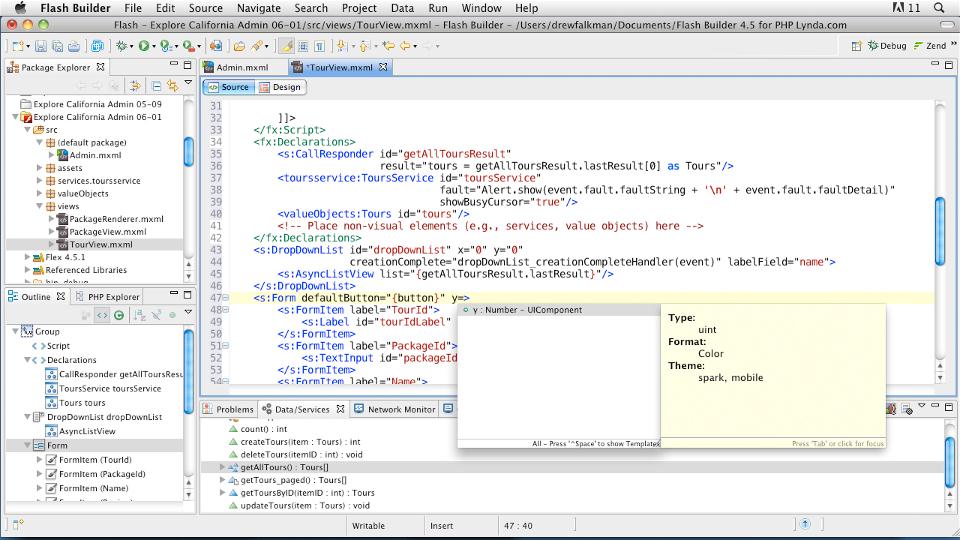Click the New file toolbar icon

pyautogui.click(x=18, y=46)
